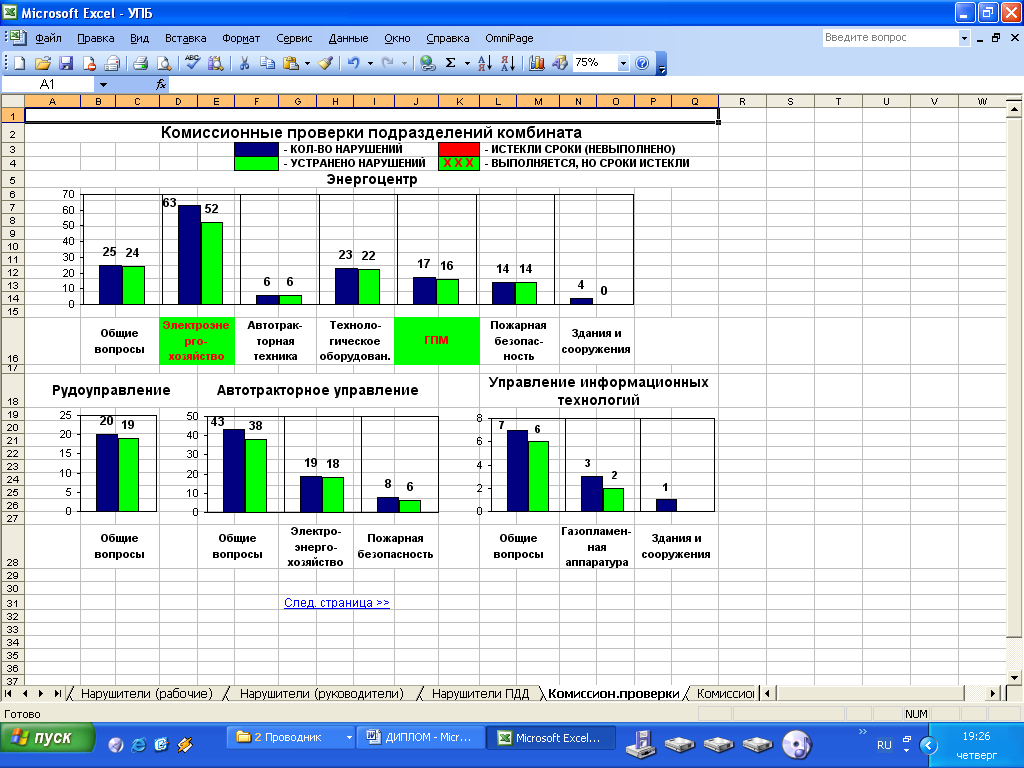Follow the След. страница >> link

(x=336, y=603)
